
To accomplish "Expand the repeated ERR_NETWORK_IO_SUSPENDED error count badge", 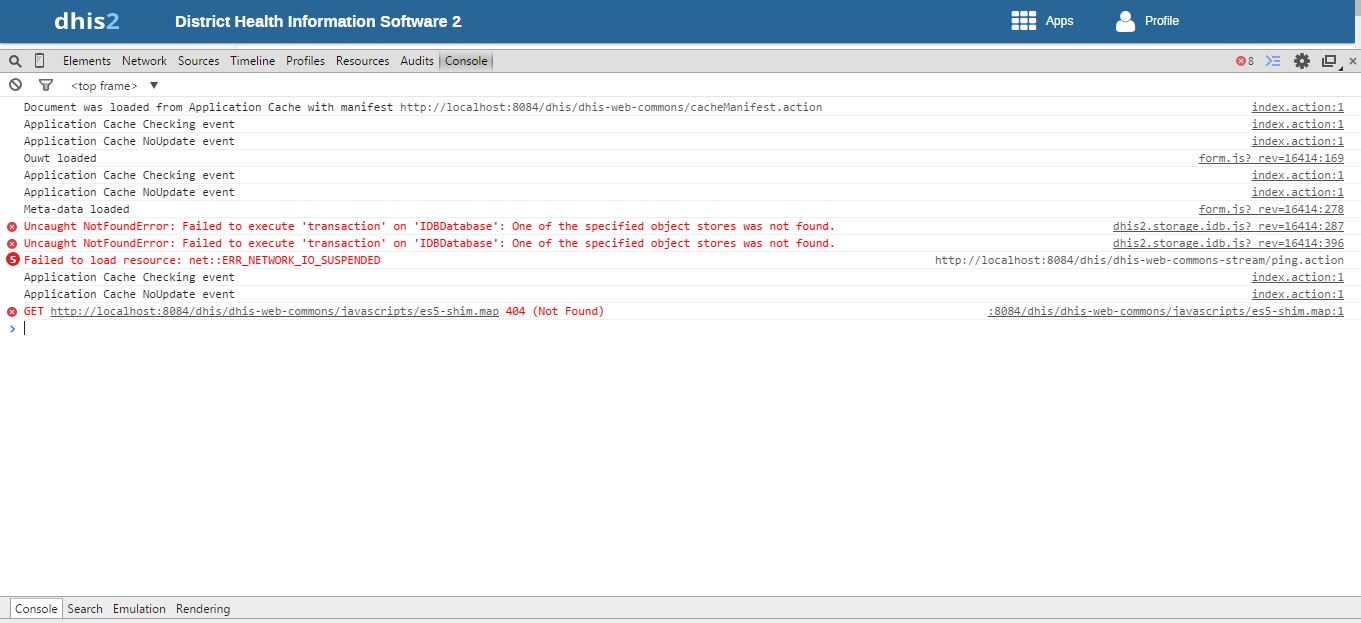I will coord(13,260).
